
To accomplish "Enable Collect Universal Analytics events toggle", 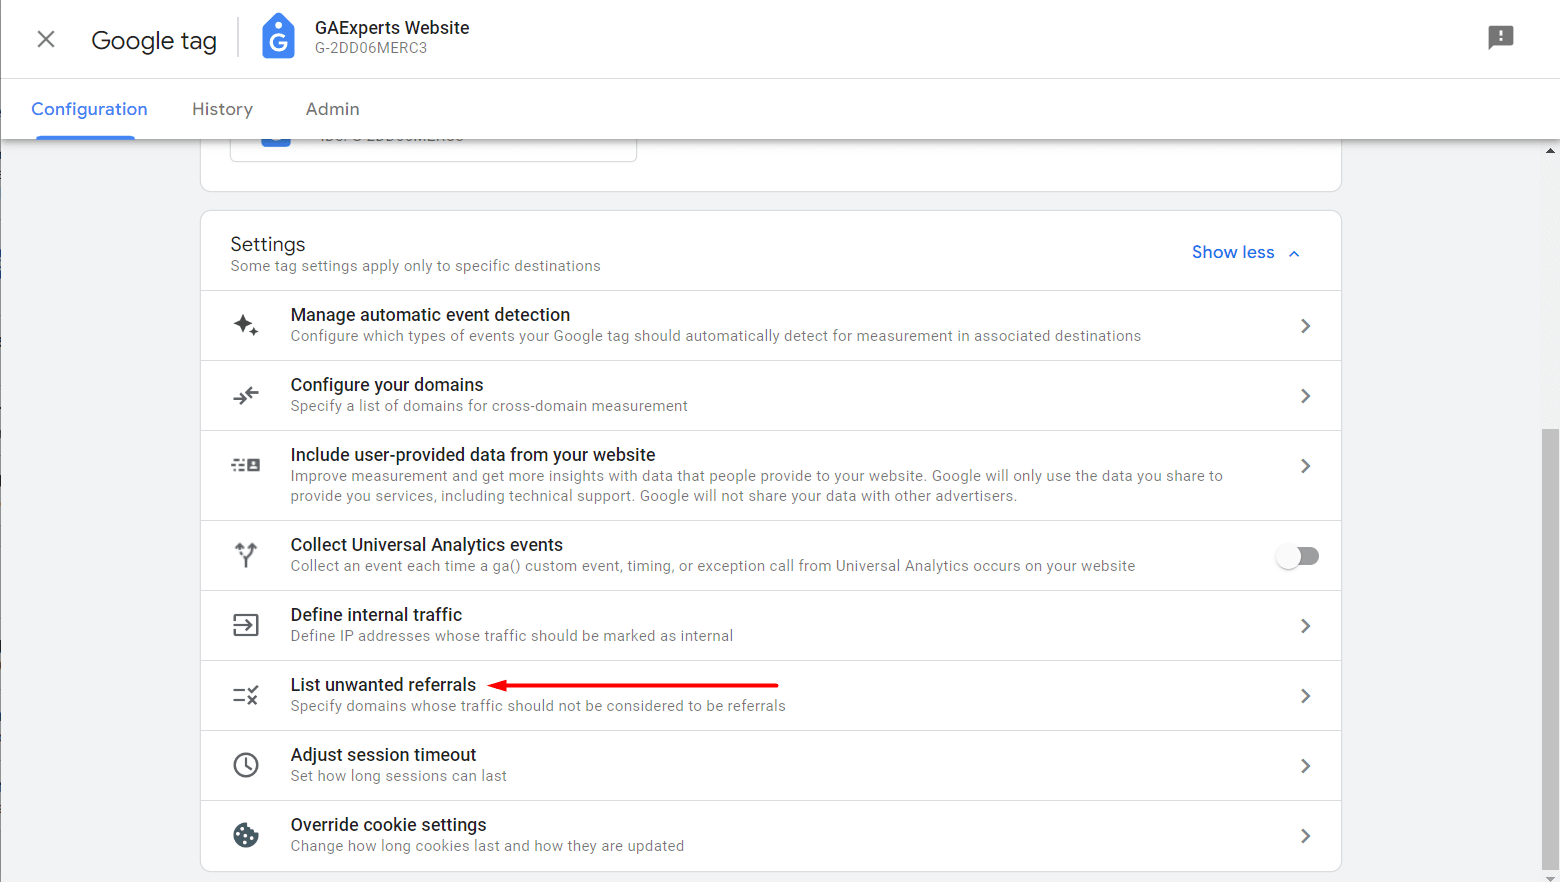I will coord(1298,555).
